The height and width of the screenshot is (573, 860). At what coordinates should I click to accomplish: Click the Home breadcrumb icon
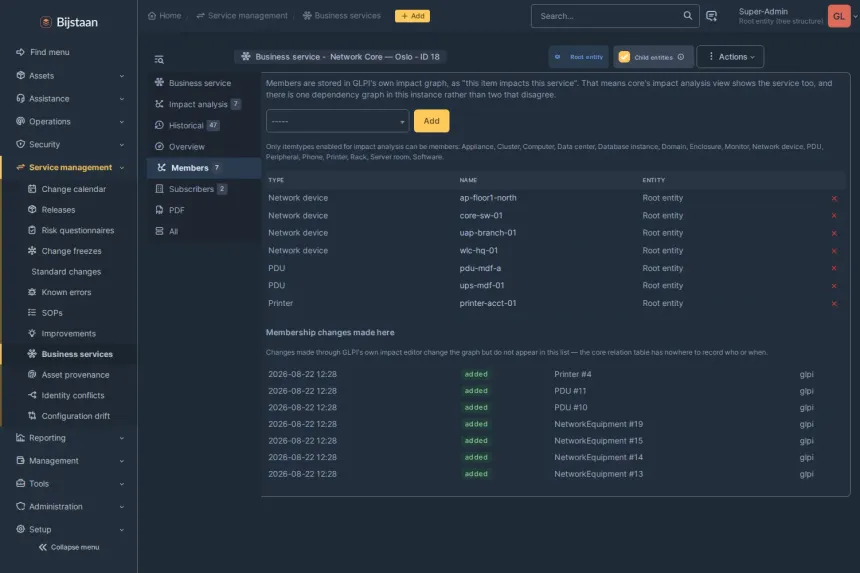pos(152,16)
